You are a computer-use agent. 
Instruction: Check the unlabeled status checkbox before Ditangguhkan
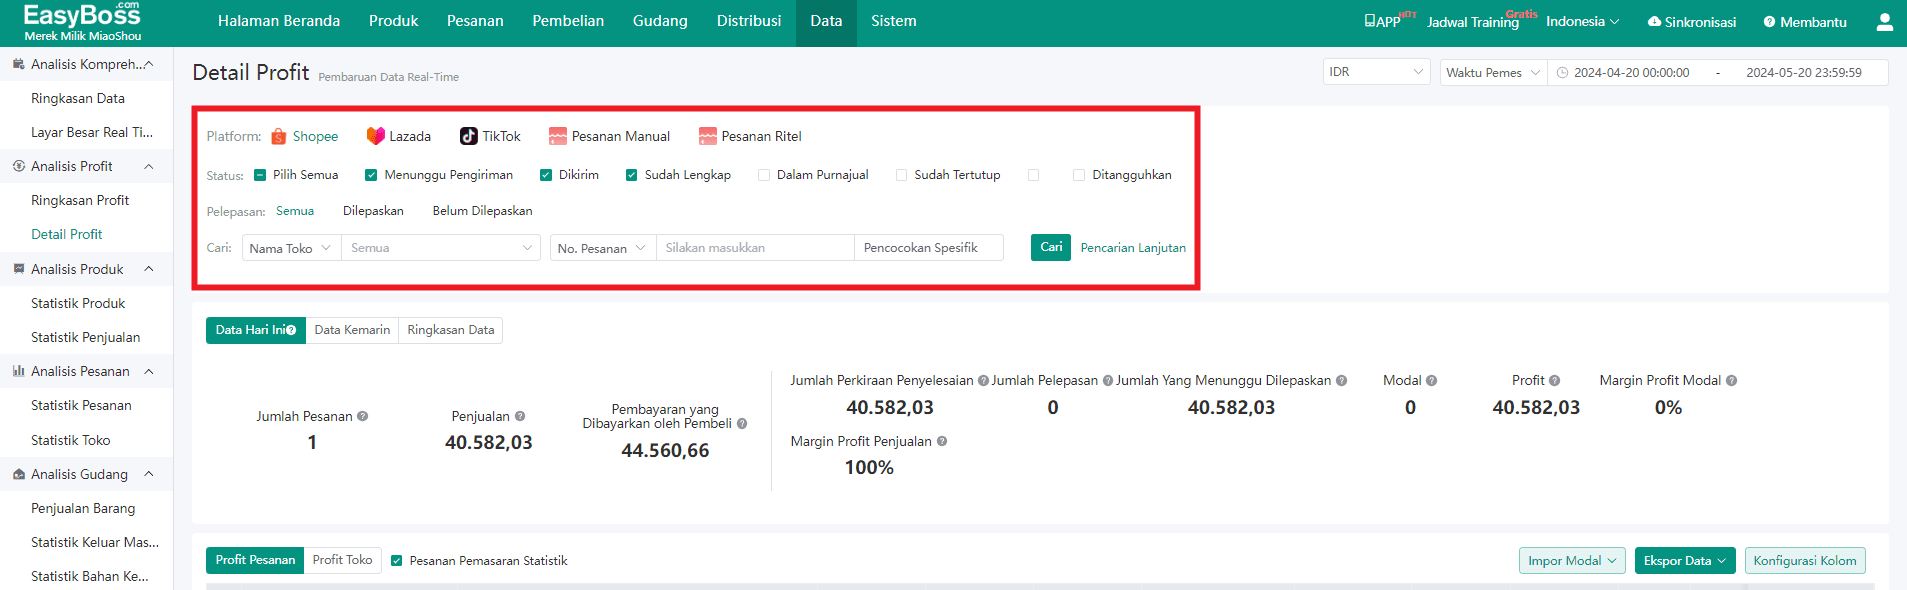pos(1034,175)
